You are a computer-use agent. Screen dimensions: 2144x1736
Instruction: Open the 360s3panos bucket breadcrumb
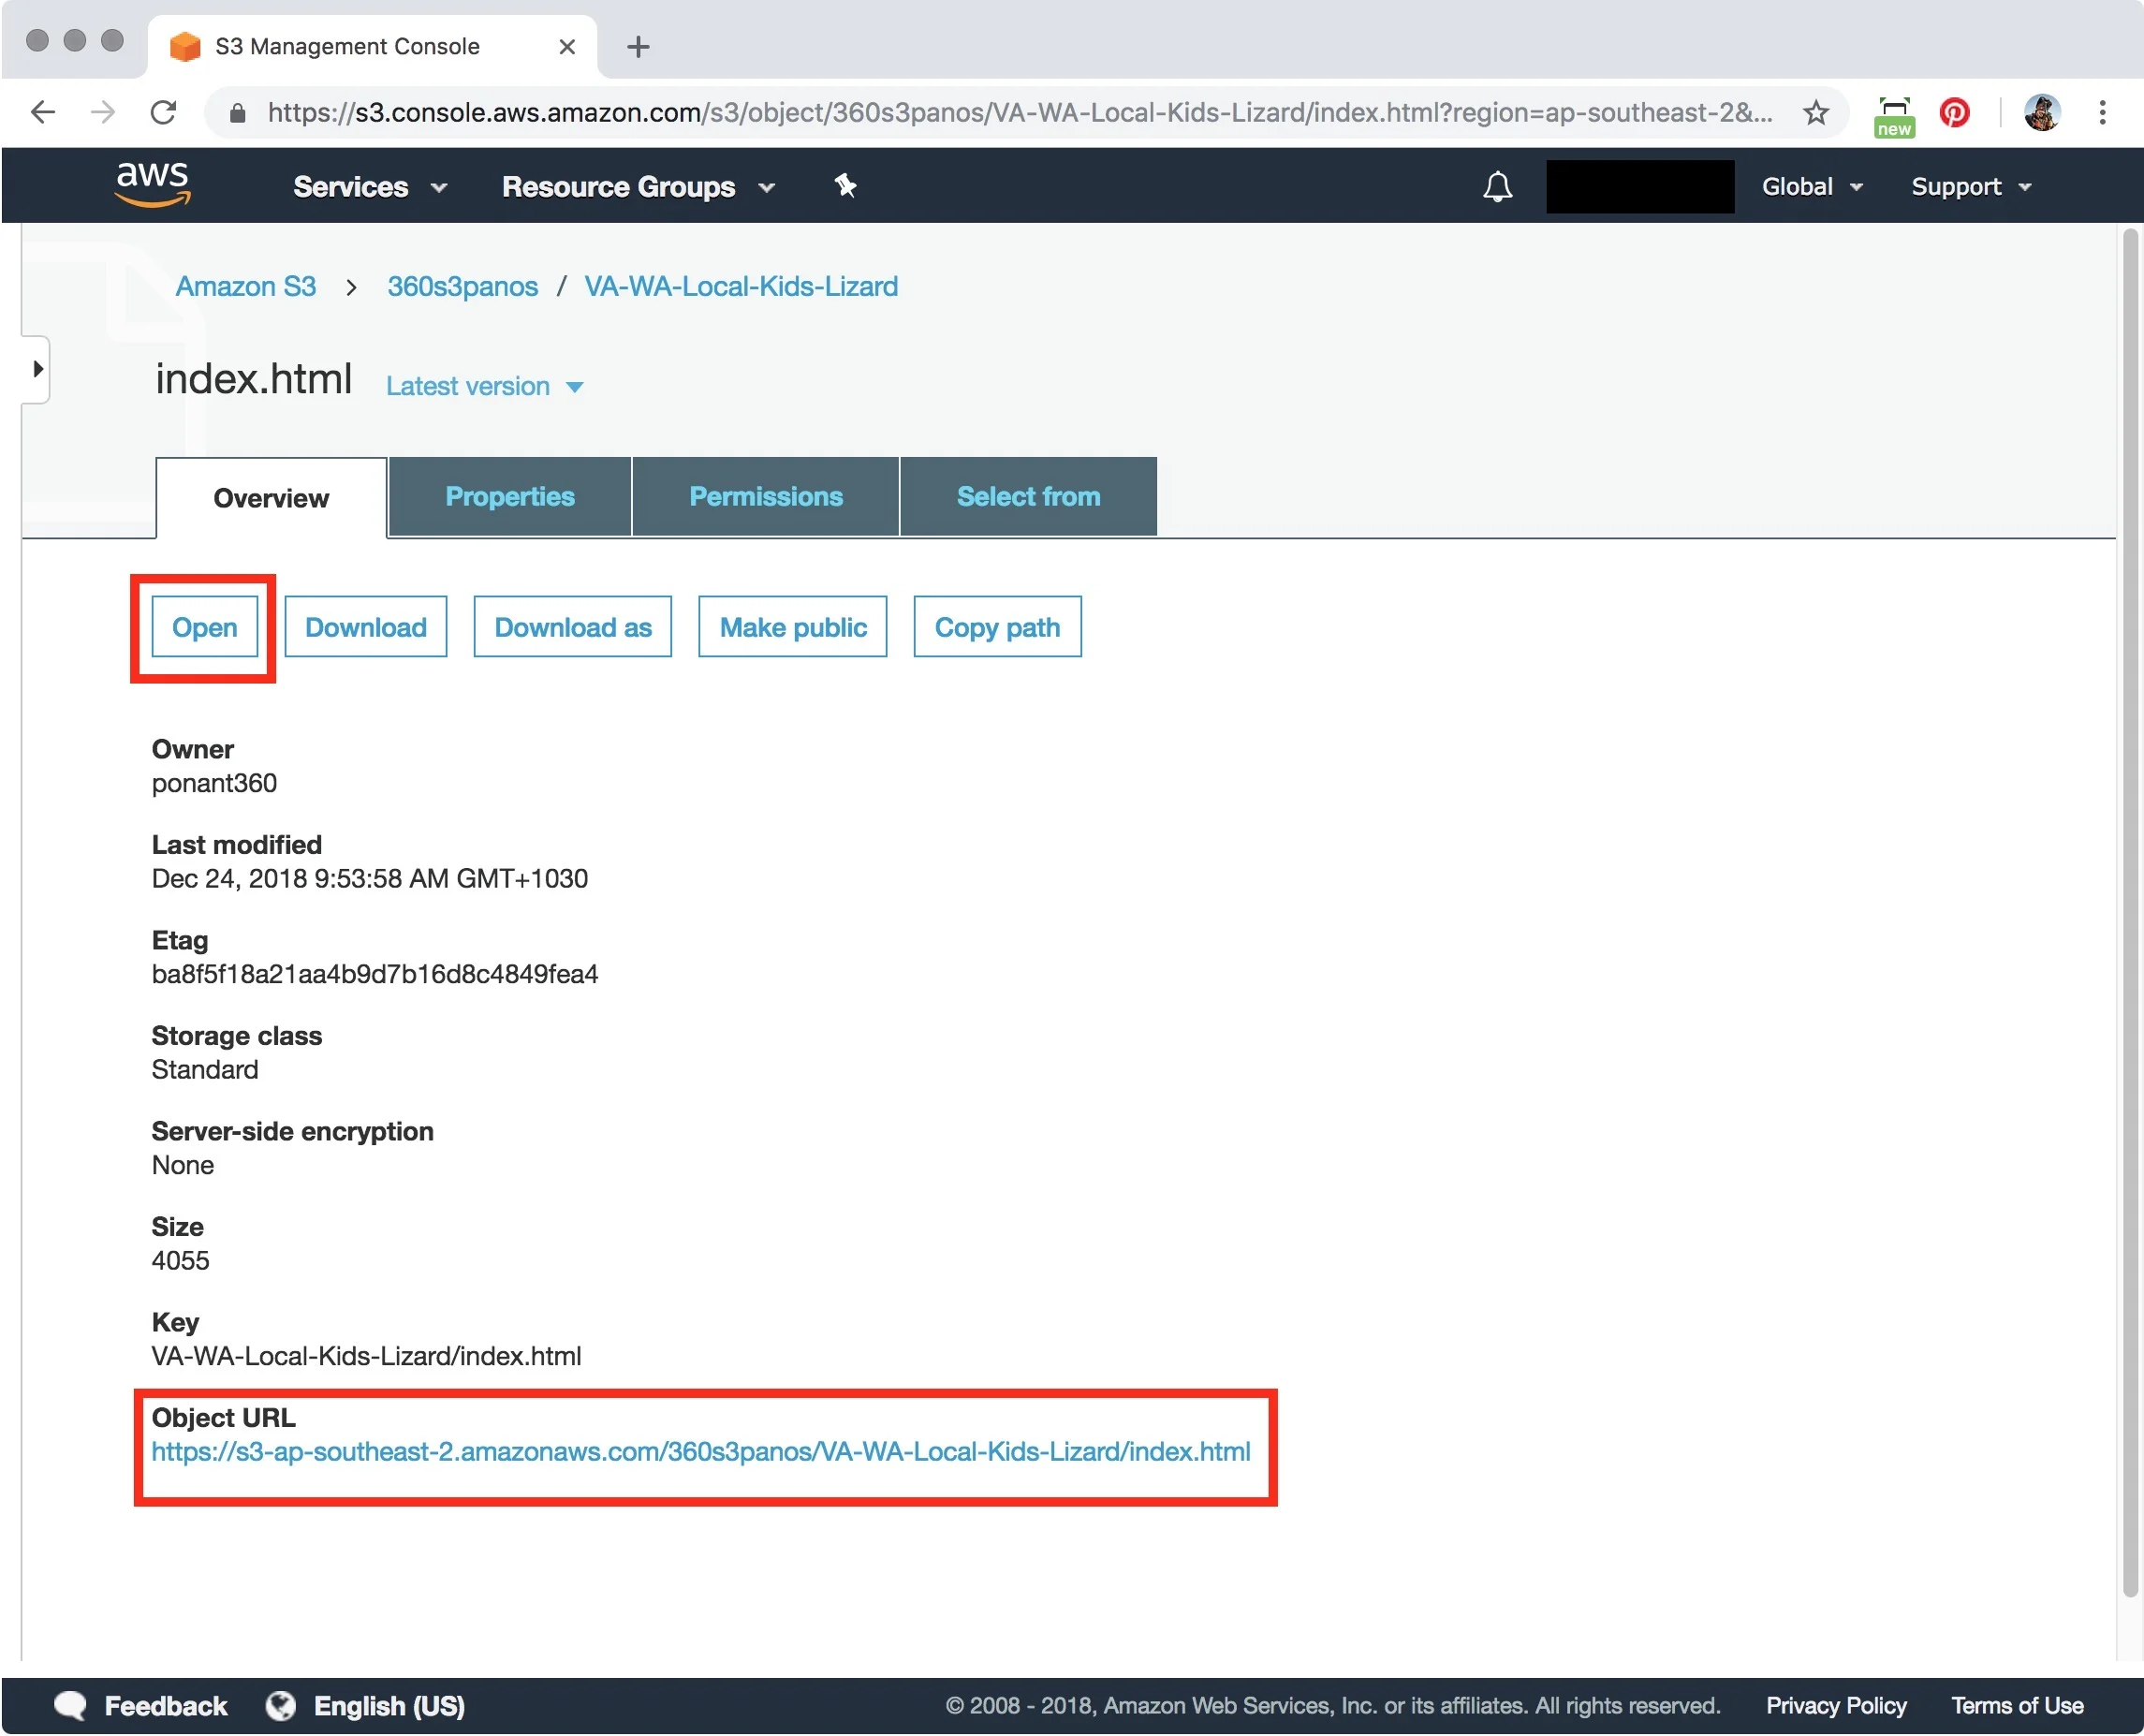coord(462,287)
